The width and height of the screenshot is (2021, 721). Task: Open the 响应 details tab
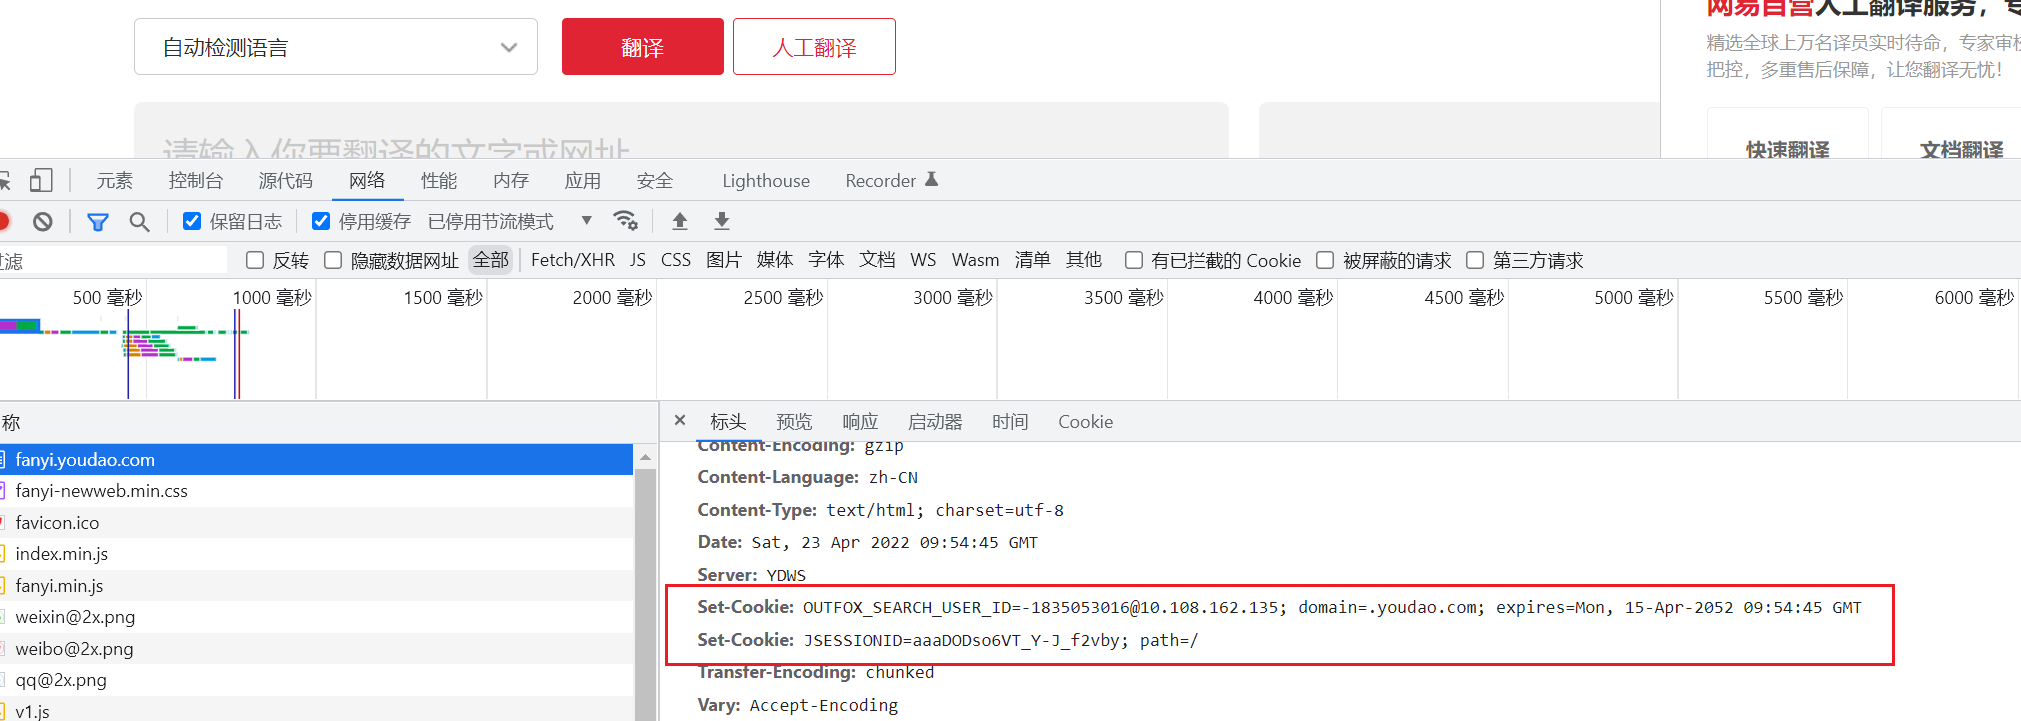click(860, 421)
